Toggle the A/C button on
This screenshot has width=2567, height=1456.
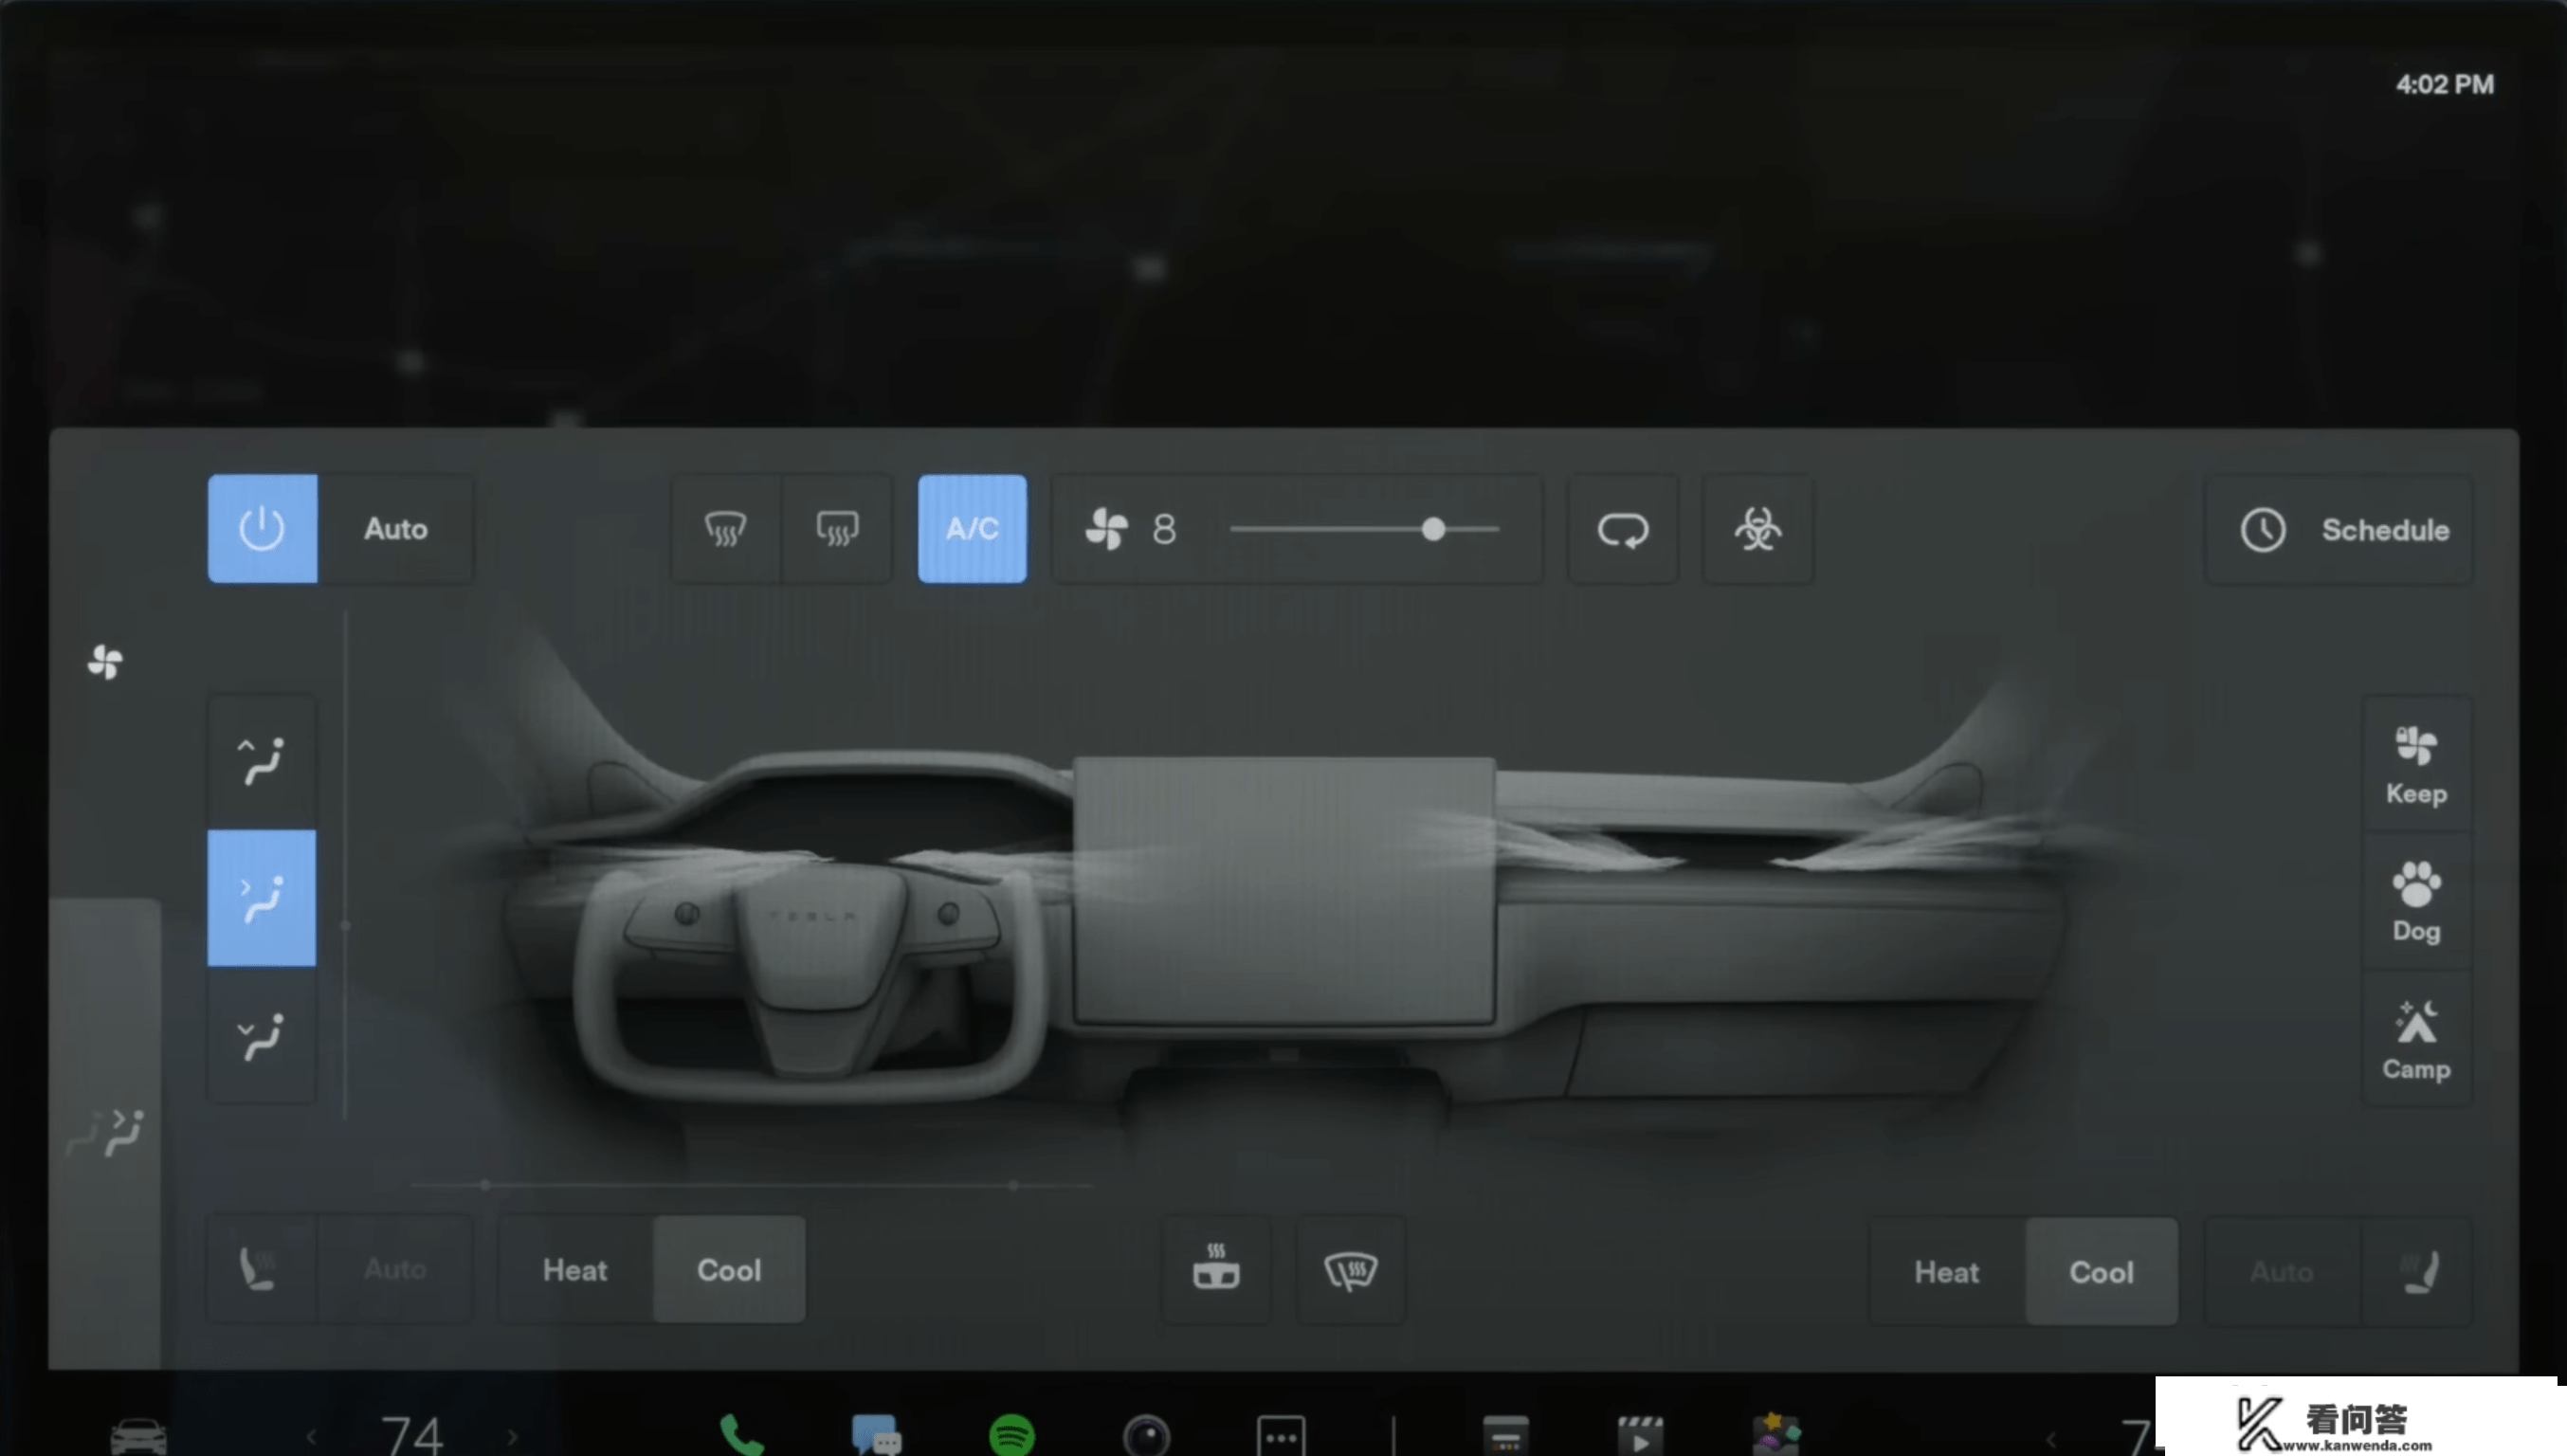pyautogui.click(x=972, y=527)
